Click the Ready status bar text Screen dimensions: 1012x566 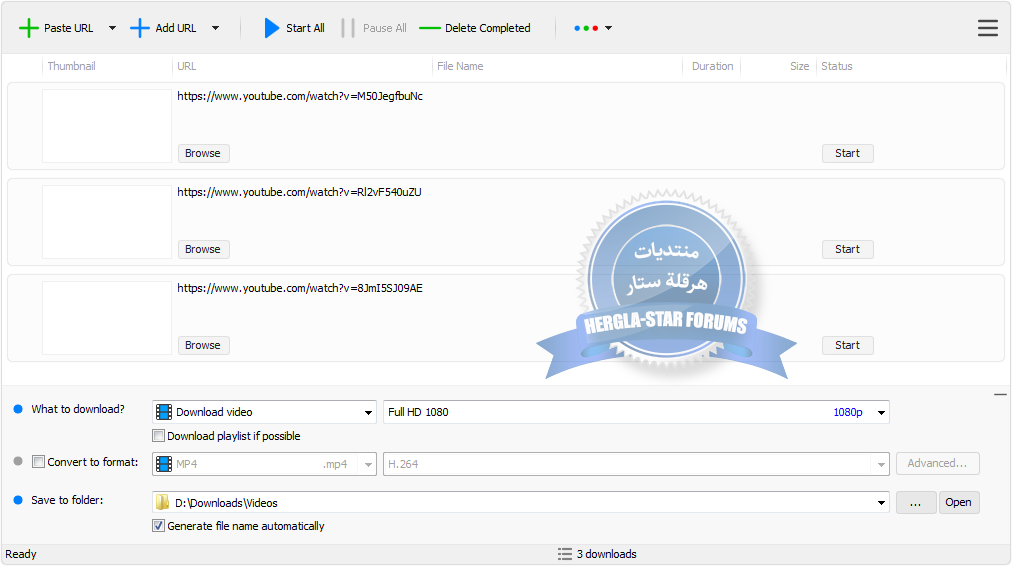click(x=21, y=554)
